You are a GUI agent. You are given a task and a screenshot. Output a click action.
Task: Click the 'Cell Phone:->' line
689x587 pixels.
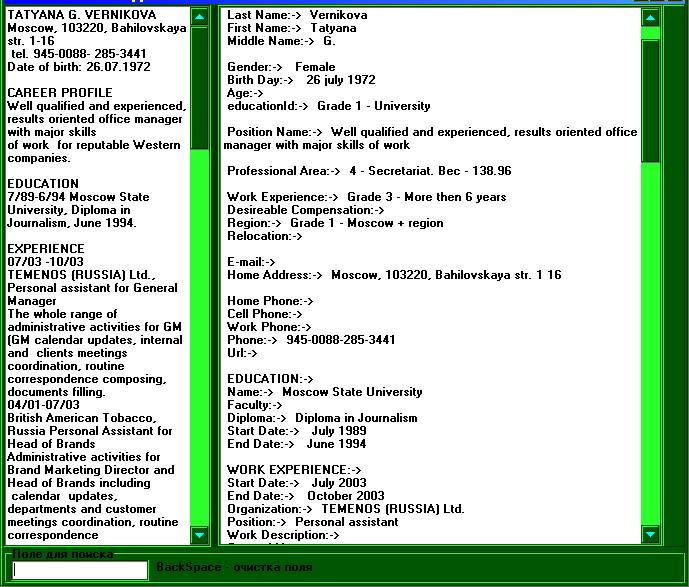(265, 314)
